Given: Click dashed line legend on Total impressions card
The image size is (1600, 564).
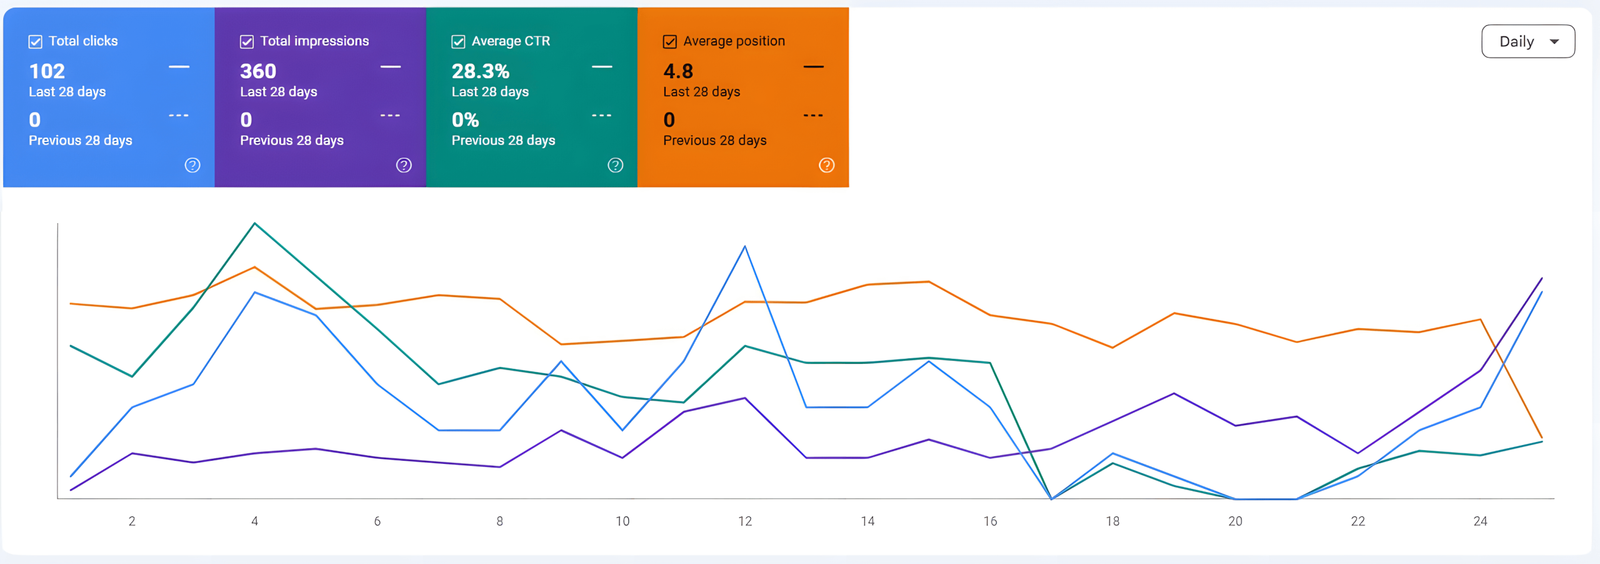Looking at the screenshot, I should 390,116.
